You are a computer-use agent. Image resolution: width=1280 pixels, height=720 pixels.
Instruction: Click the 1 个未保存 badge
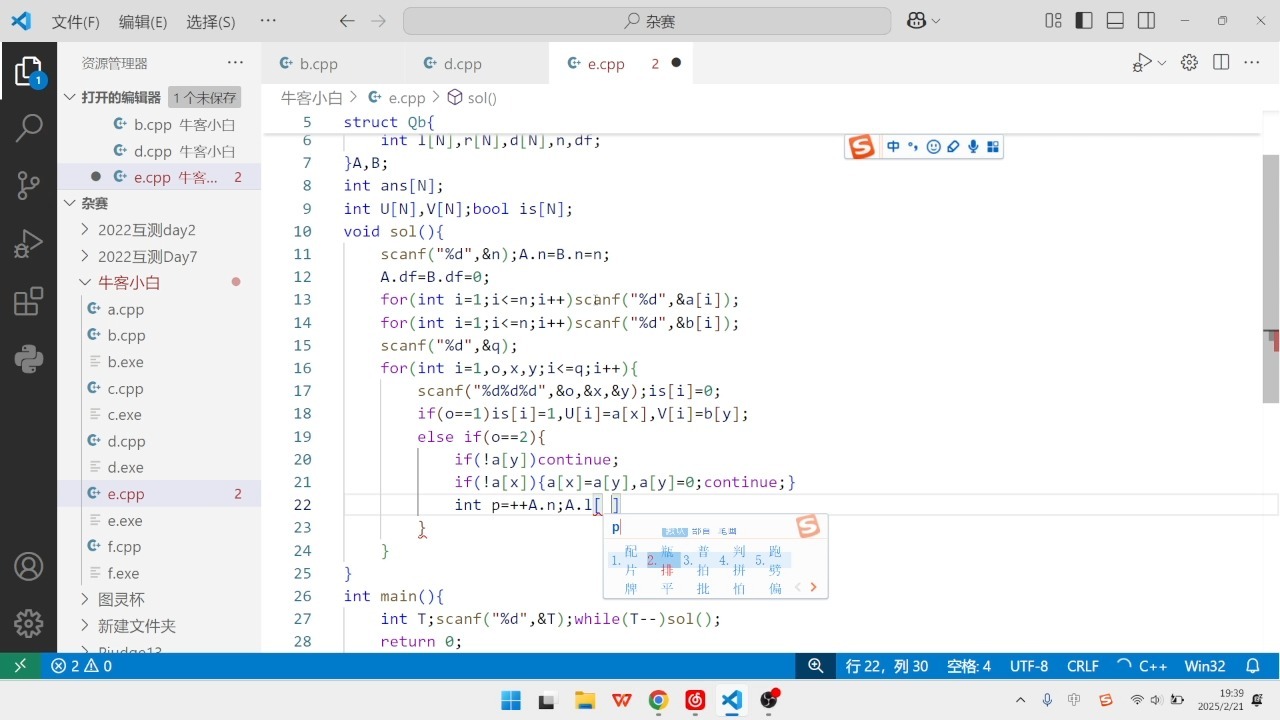[205, 97]
